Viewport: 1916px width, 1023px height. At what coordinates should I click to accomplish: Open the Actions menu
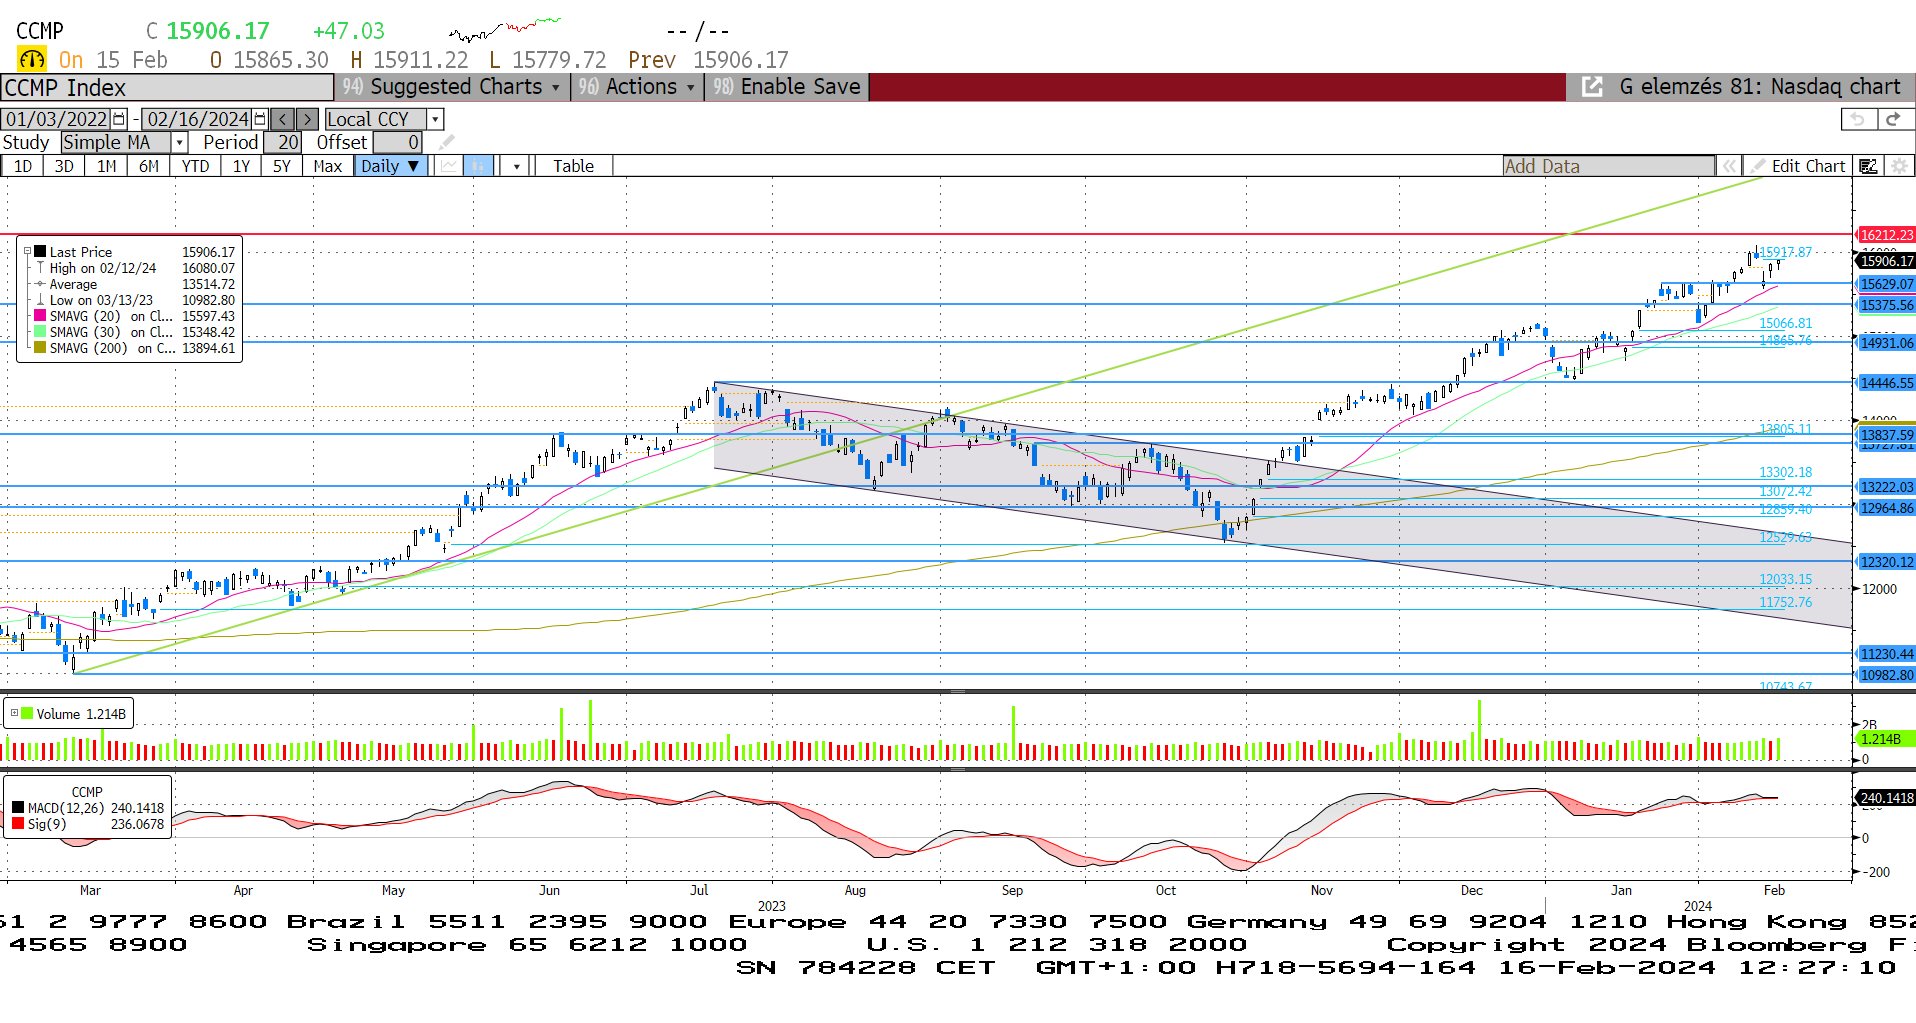636,87
